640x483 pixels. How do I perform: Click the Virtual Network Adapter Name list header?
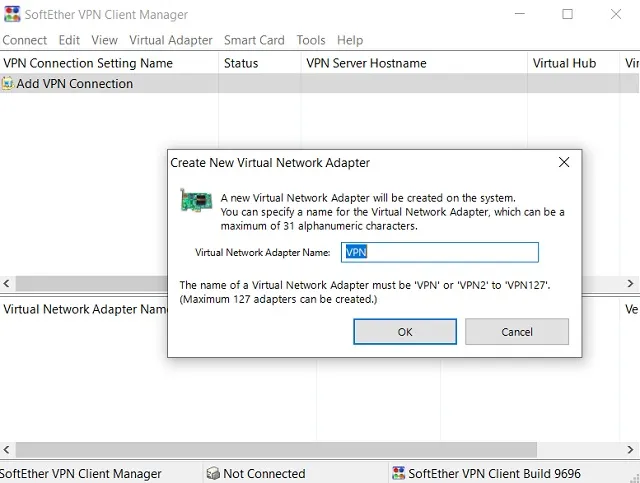pos(84,309)
